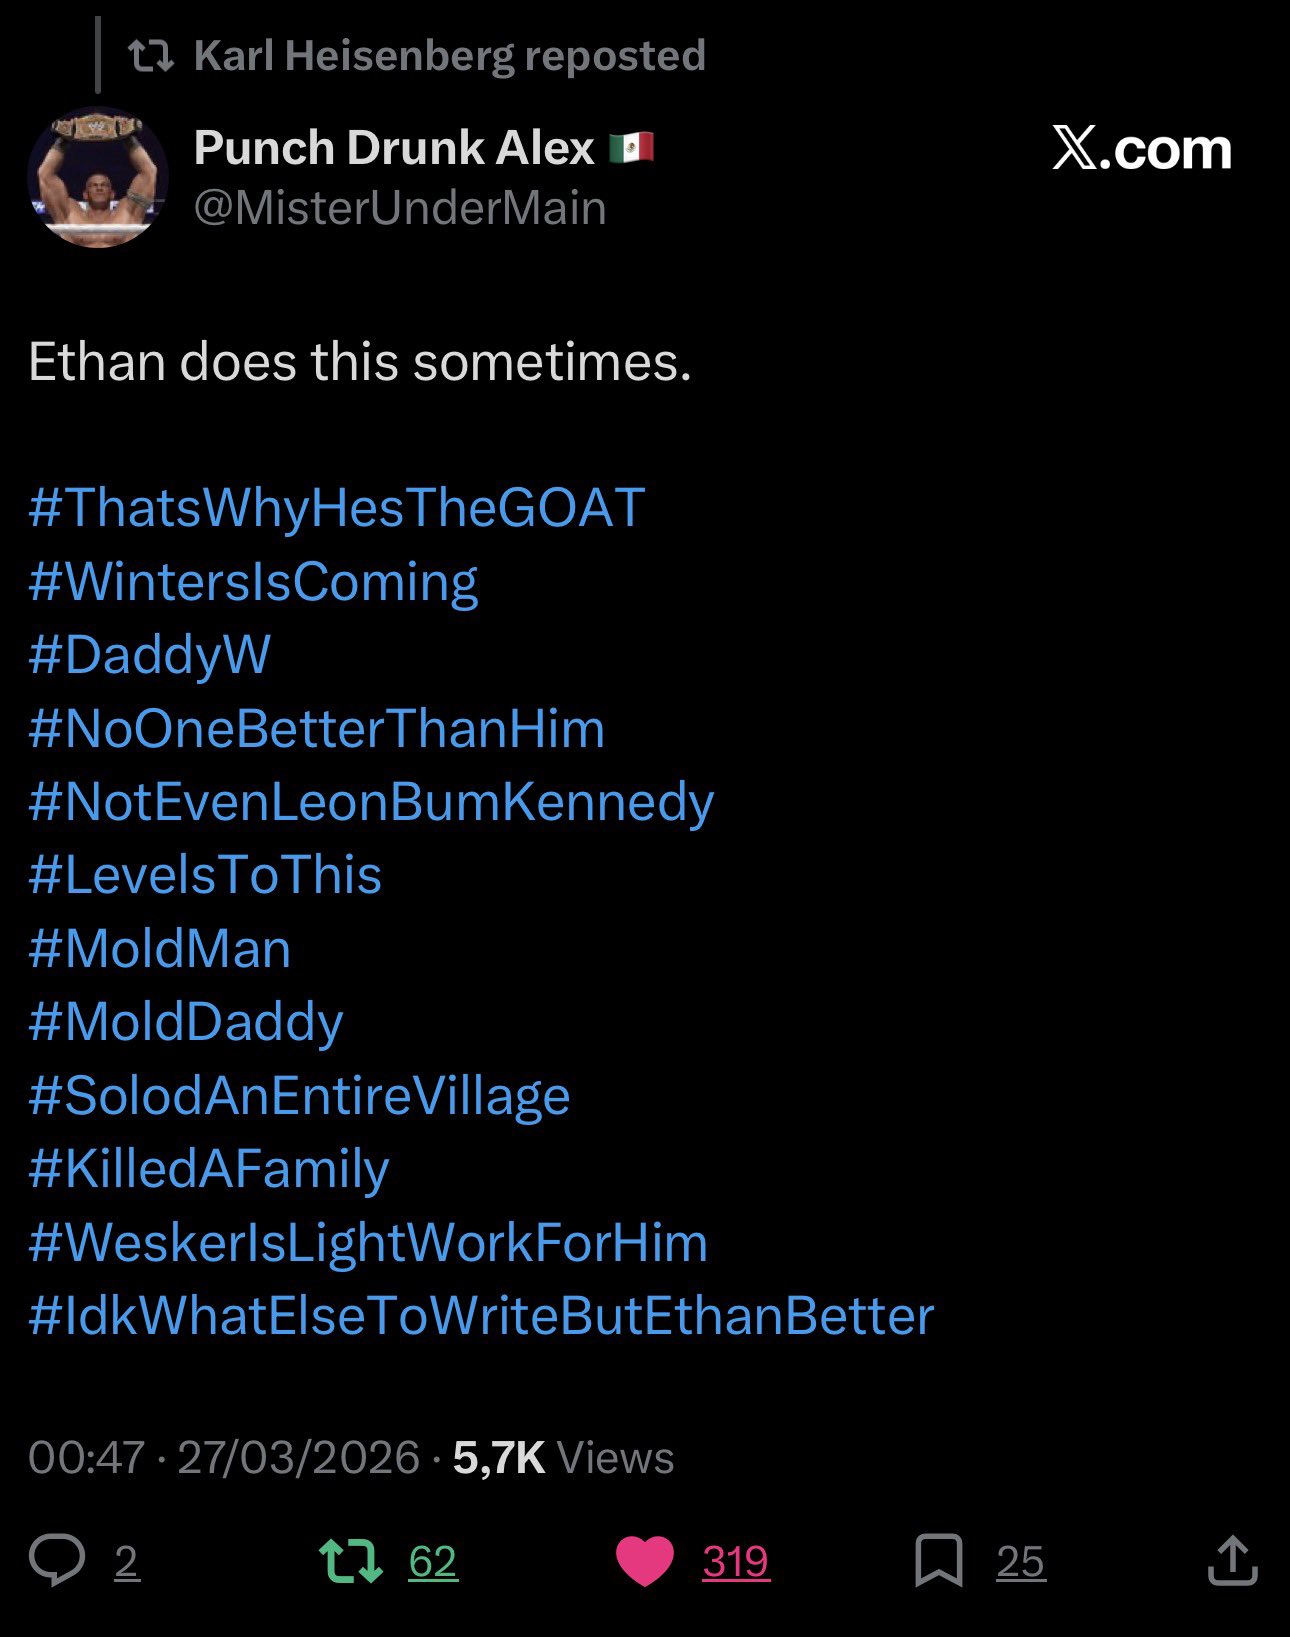View the 62 reposts count

(433, 1561)
